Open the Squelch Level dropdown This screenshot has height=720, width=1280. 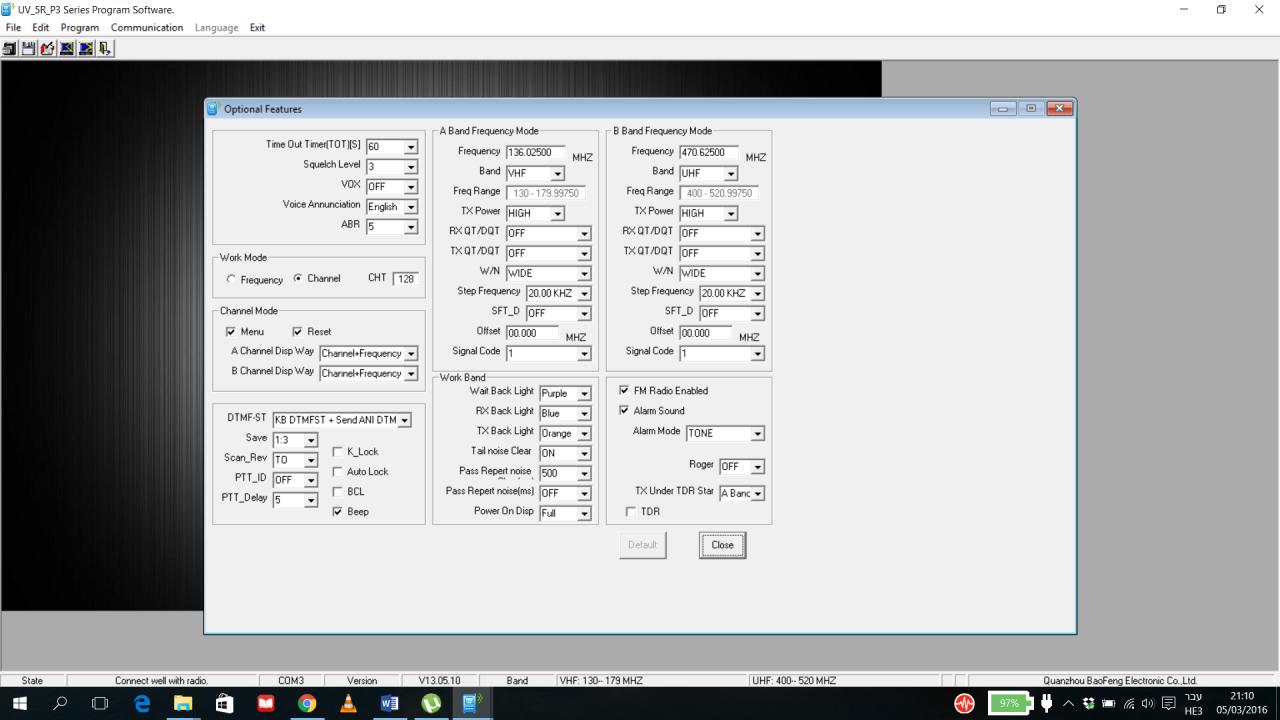[x=410, y=167]
